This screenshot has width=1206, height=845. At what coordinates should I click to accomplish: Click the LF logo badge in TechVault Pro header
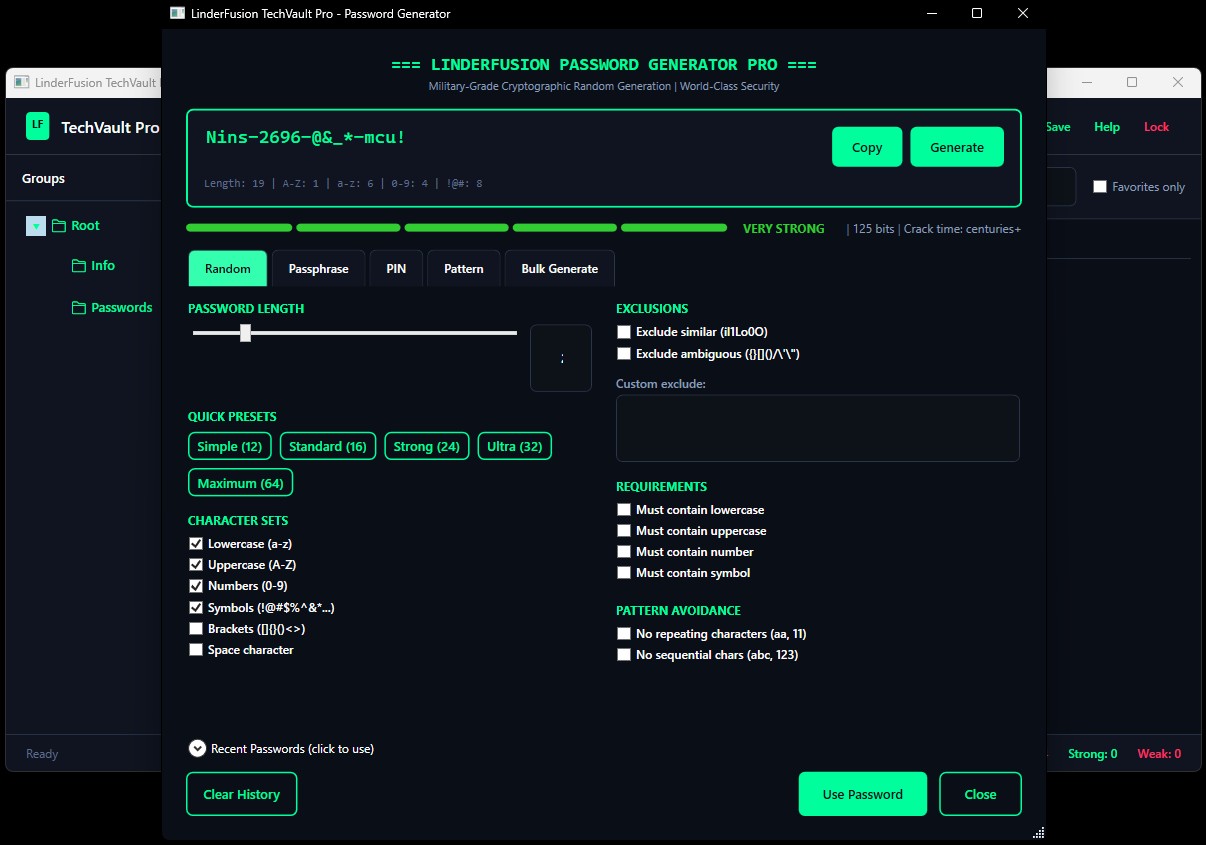click(x=37, y=126)
